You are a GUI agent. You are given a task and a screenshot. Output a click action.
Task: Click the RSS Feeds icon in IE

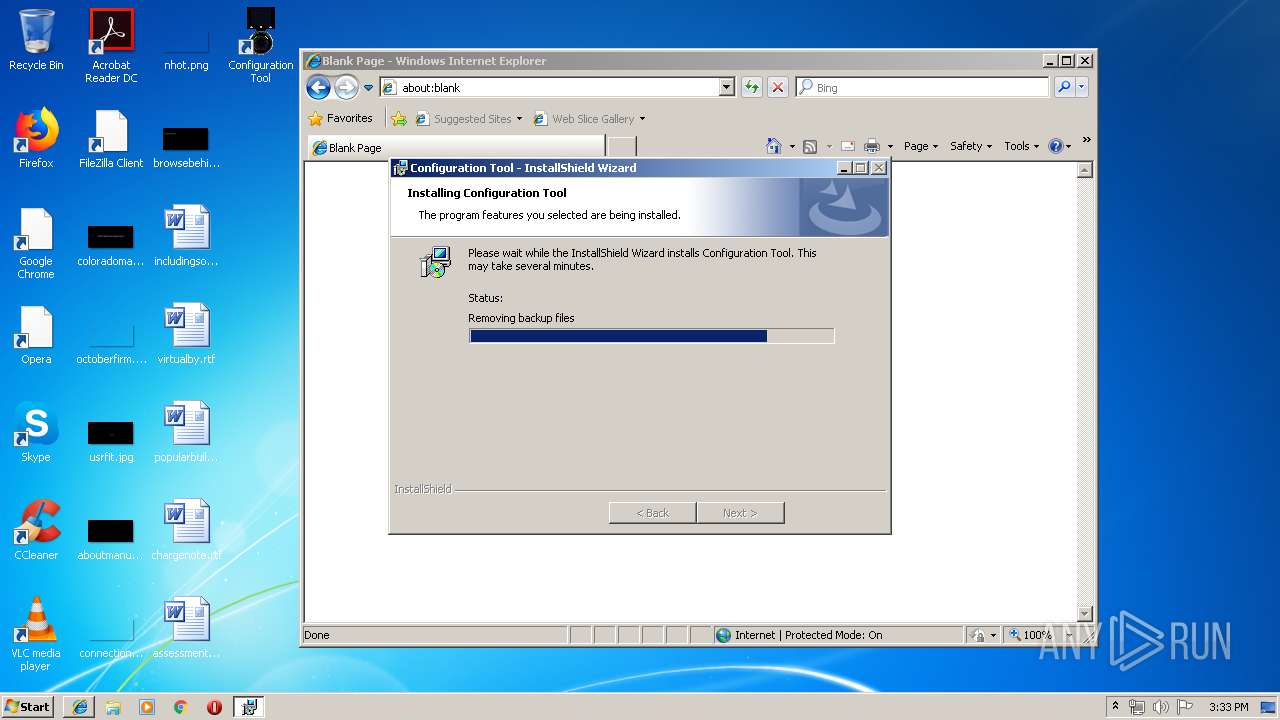[x=810, y=146]
